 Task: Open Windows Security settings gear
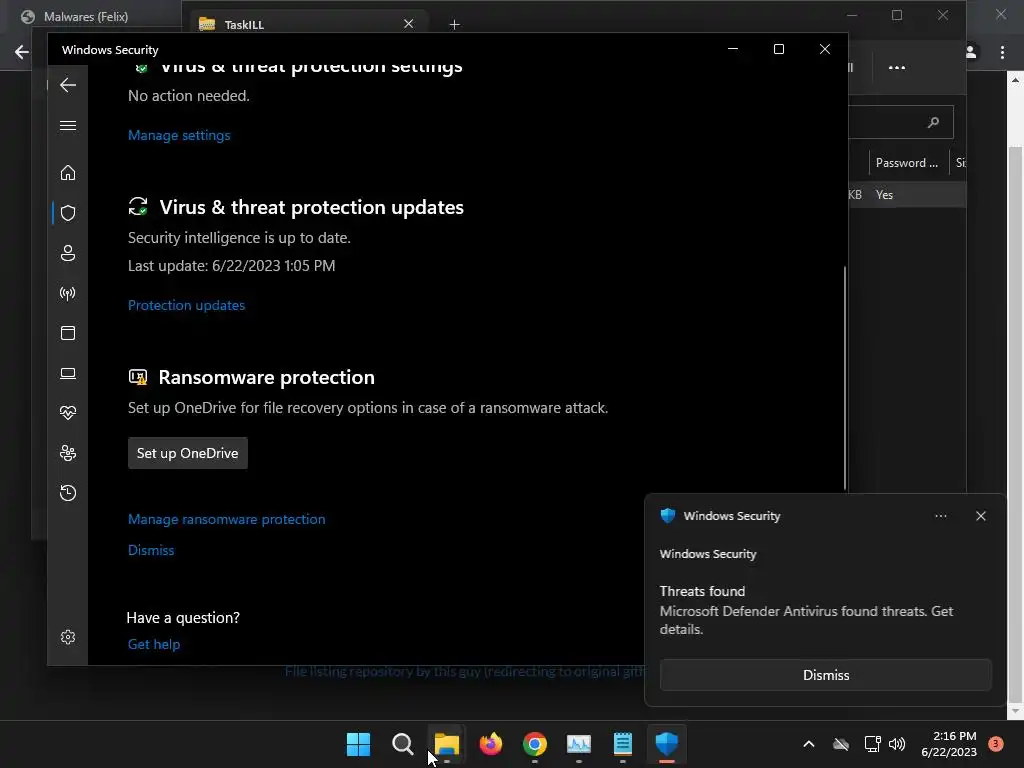click(x=68, y=637)
